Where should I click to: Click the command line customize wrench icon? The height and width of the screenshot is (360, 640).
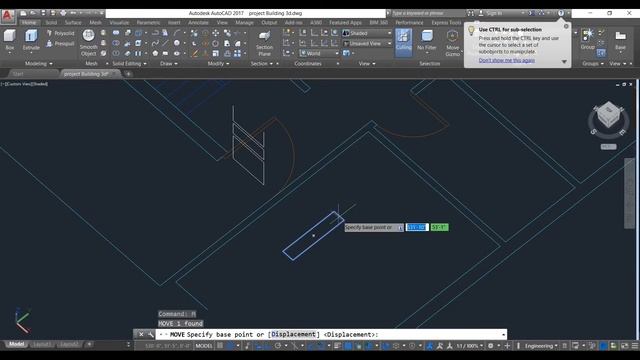pos(151,334)
